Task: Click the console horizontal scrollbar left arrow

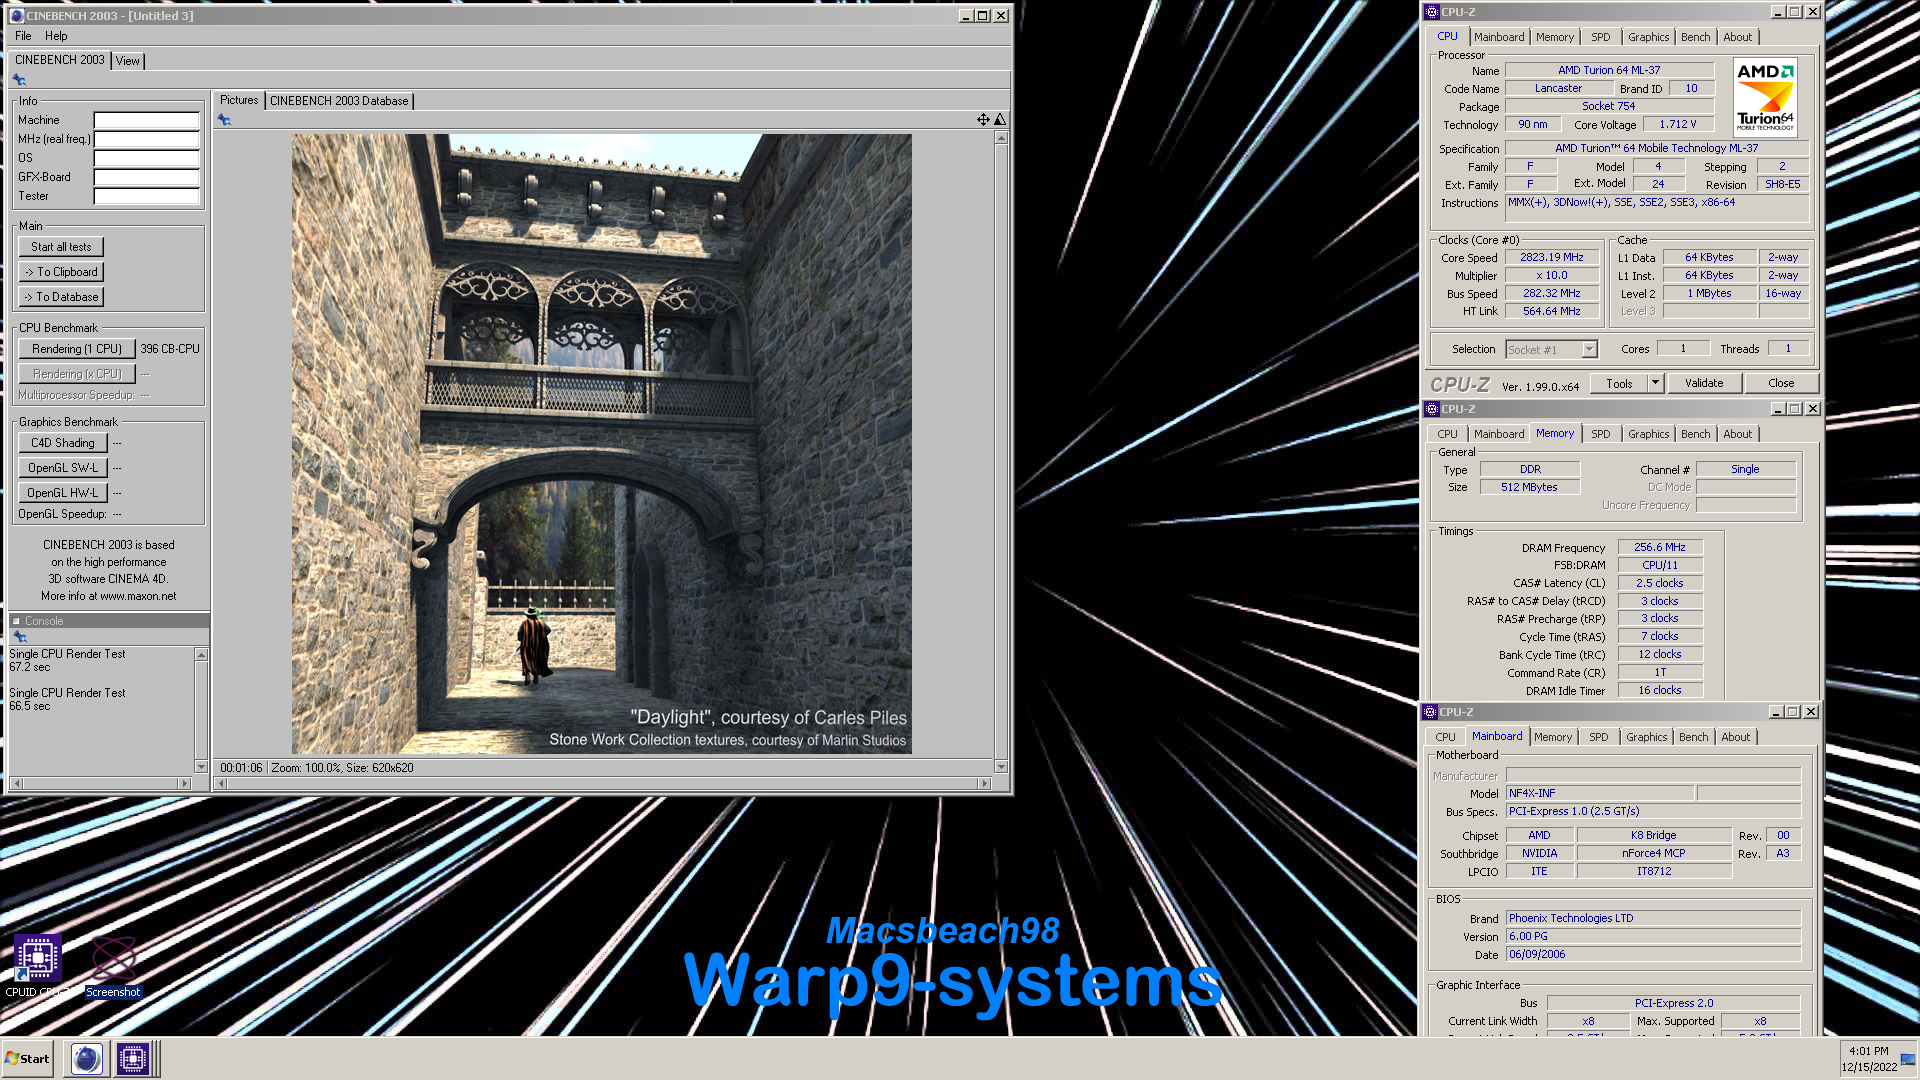Action: click(15, 784)
